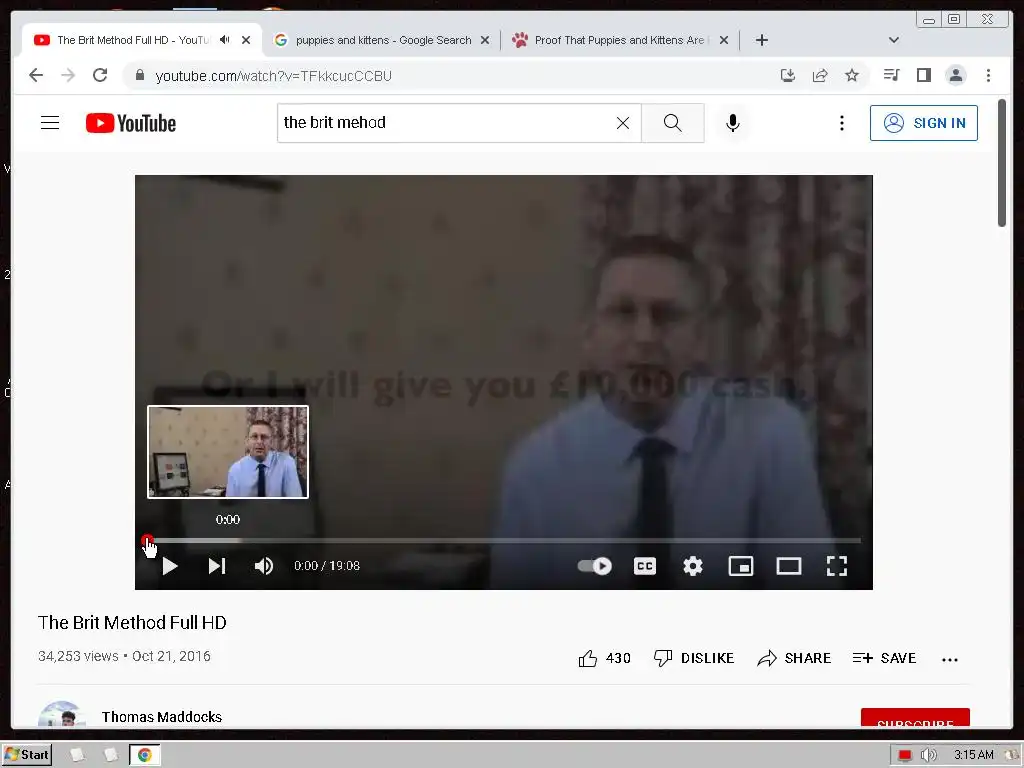Share this video

[794, 658]
